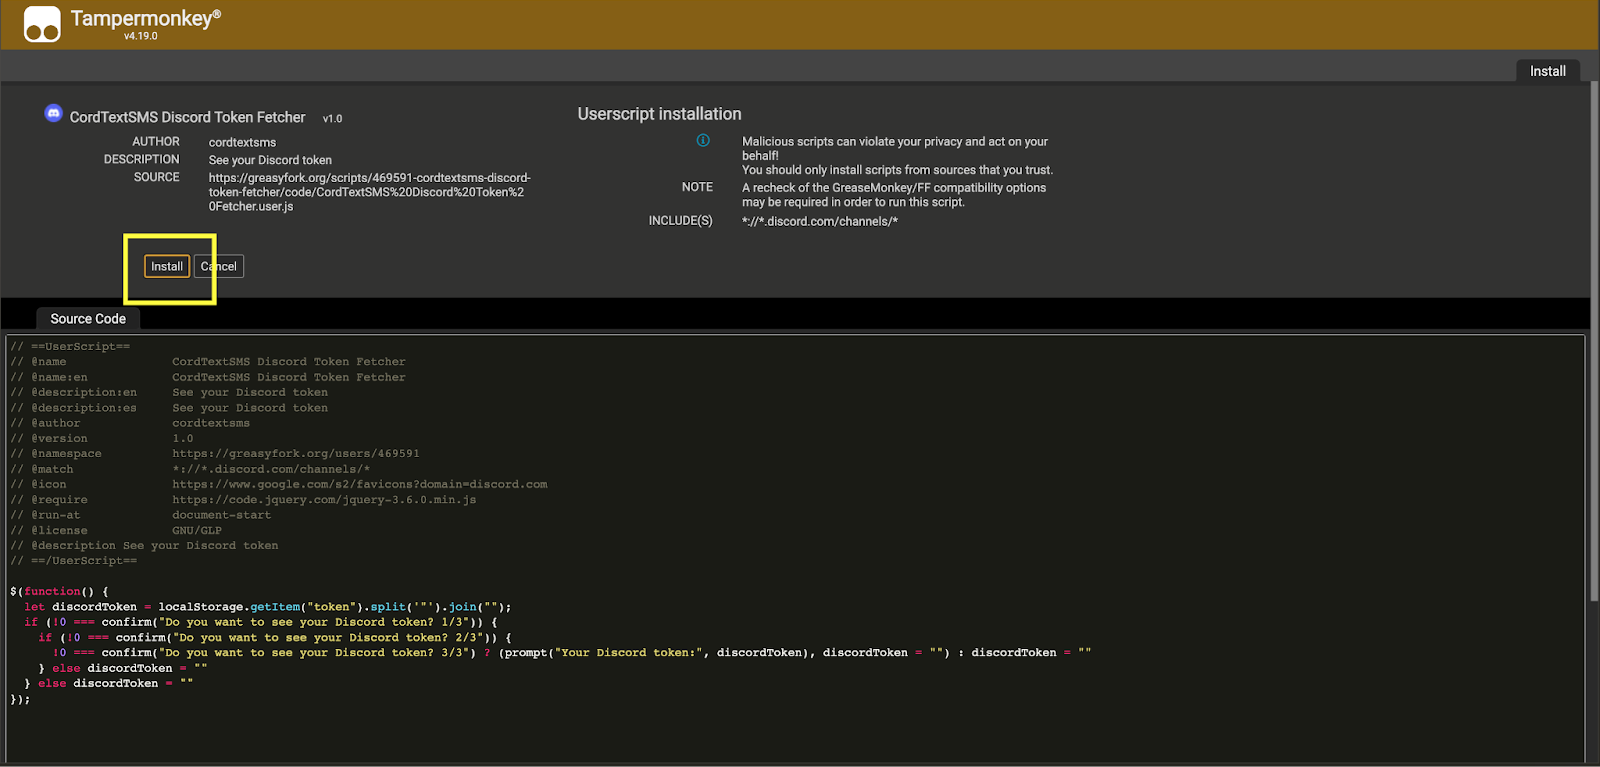Screen dimensions: 1600x767
Task: Click the script title CordTextSMS Discord Token Fetcher
Action: [x=187, y=117]
